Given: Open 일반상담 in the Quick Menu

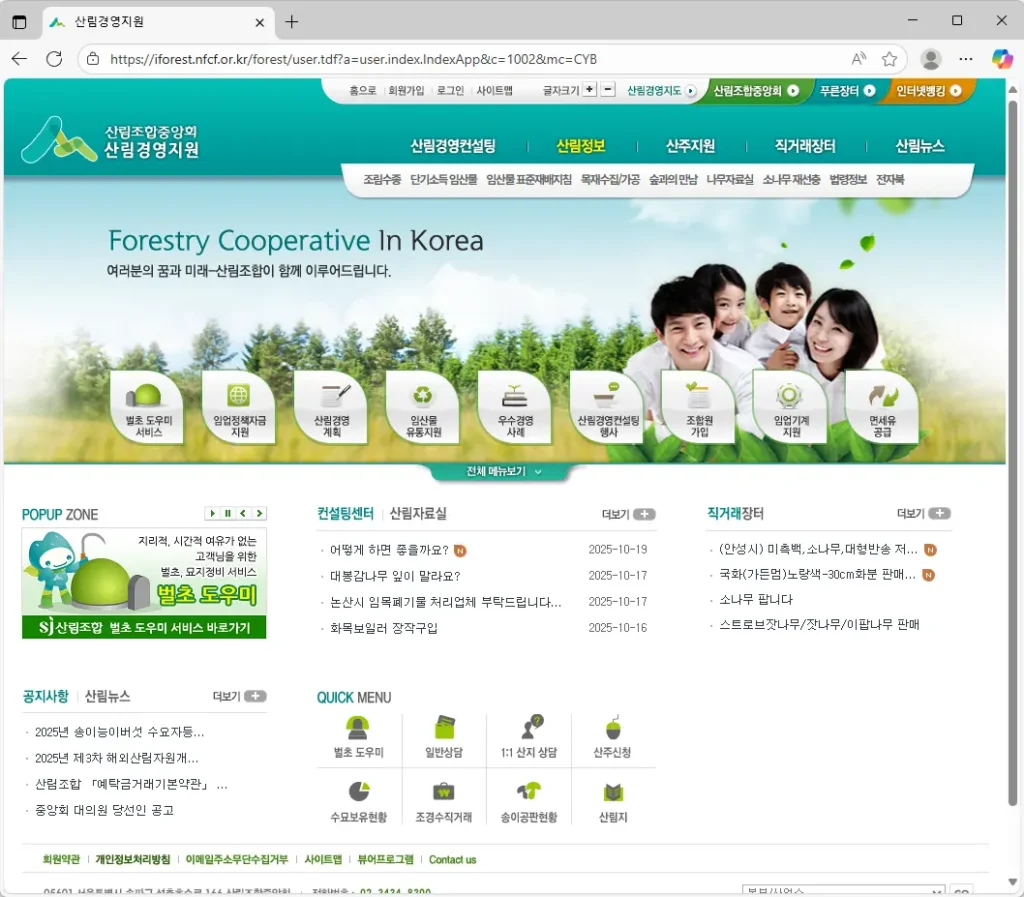Looking at the screenshot, I should coord(444,734).
